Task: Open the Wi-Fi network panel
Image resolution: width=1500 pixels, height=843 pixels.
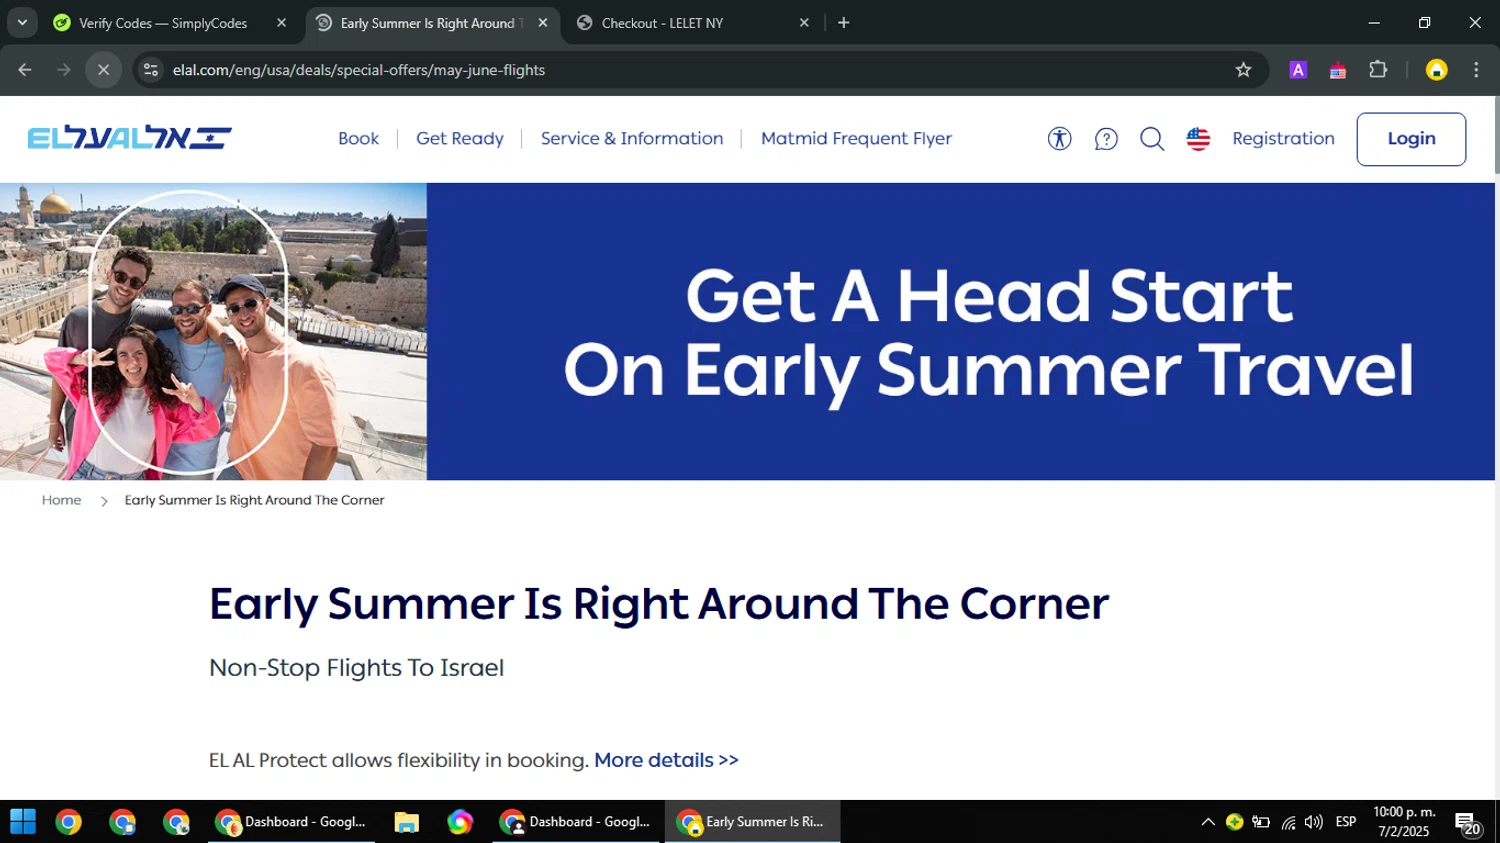Action: [1288, 822]
